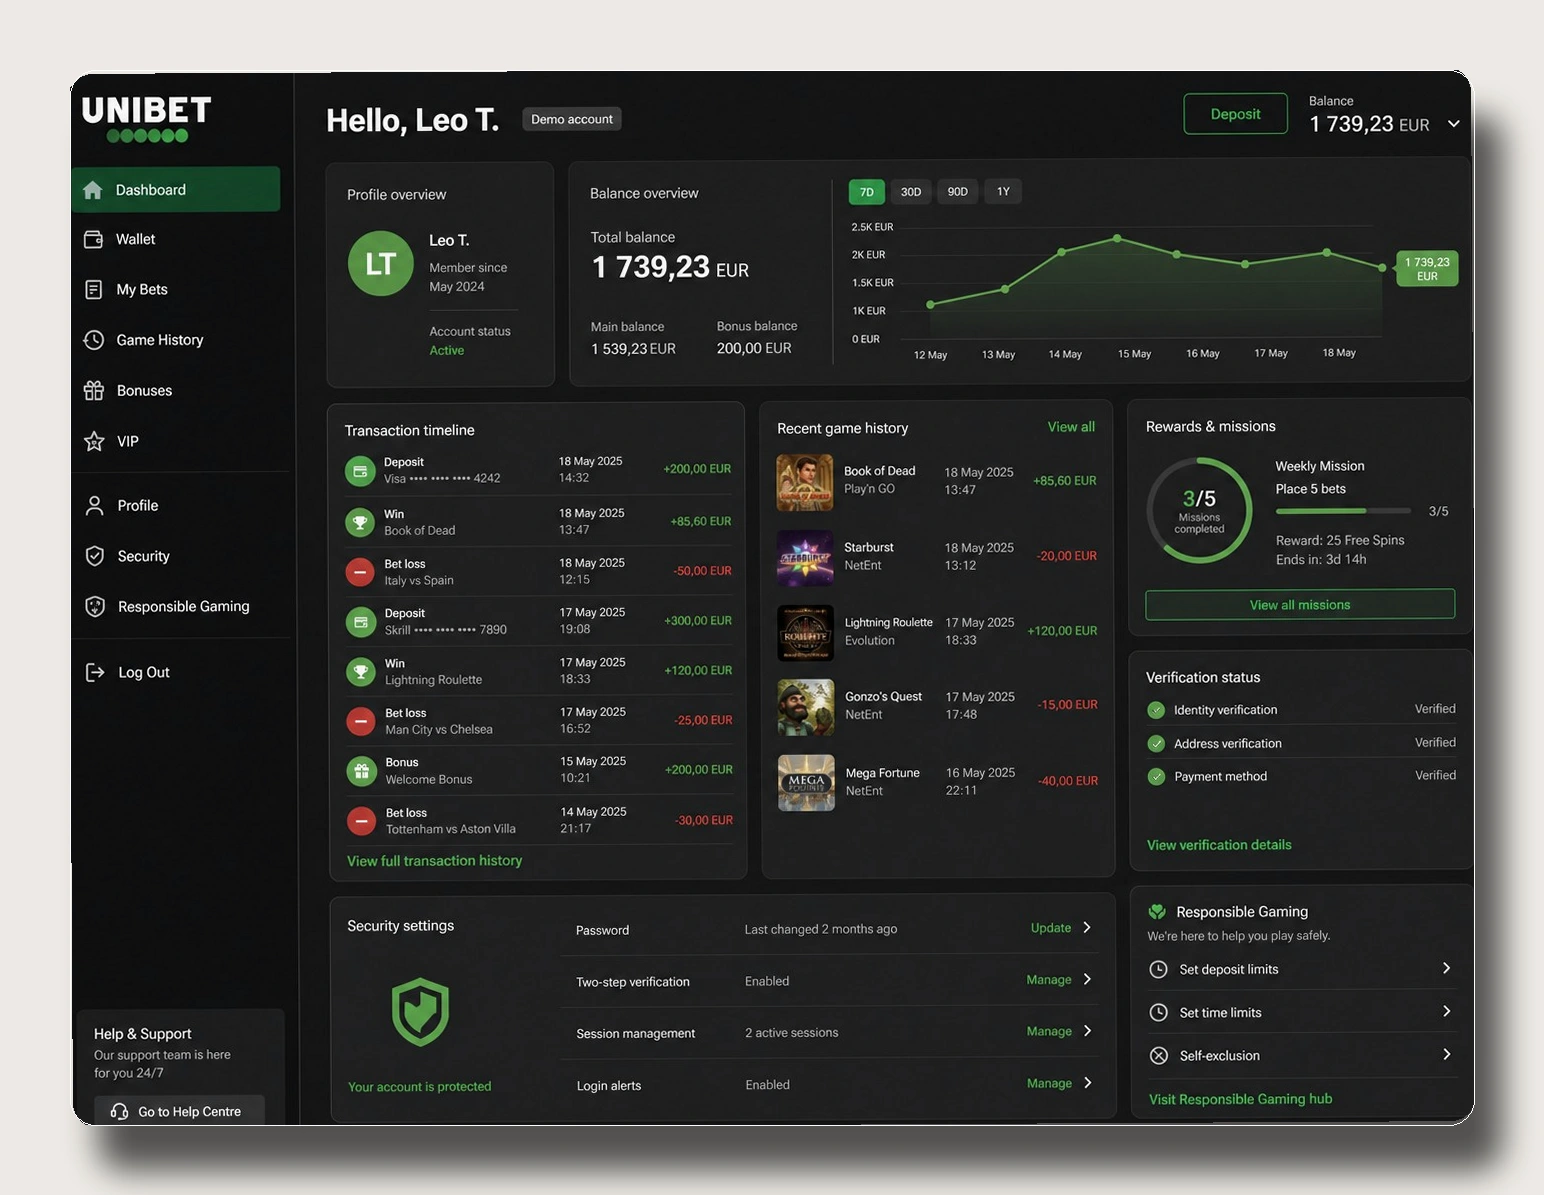Click View all in Recent game history
The image size is (1544, 1195).
click(1071, 427)
